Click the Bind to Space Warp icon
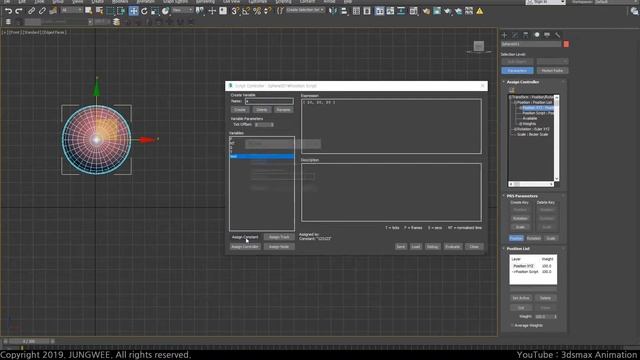 coord(53,11)
